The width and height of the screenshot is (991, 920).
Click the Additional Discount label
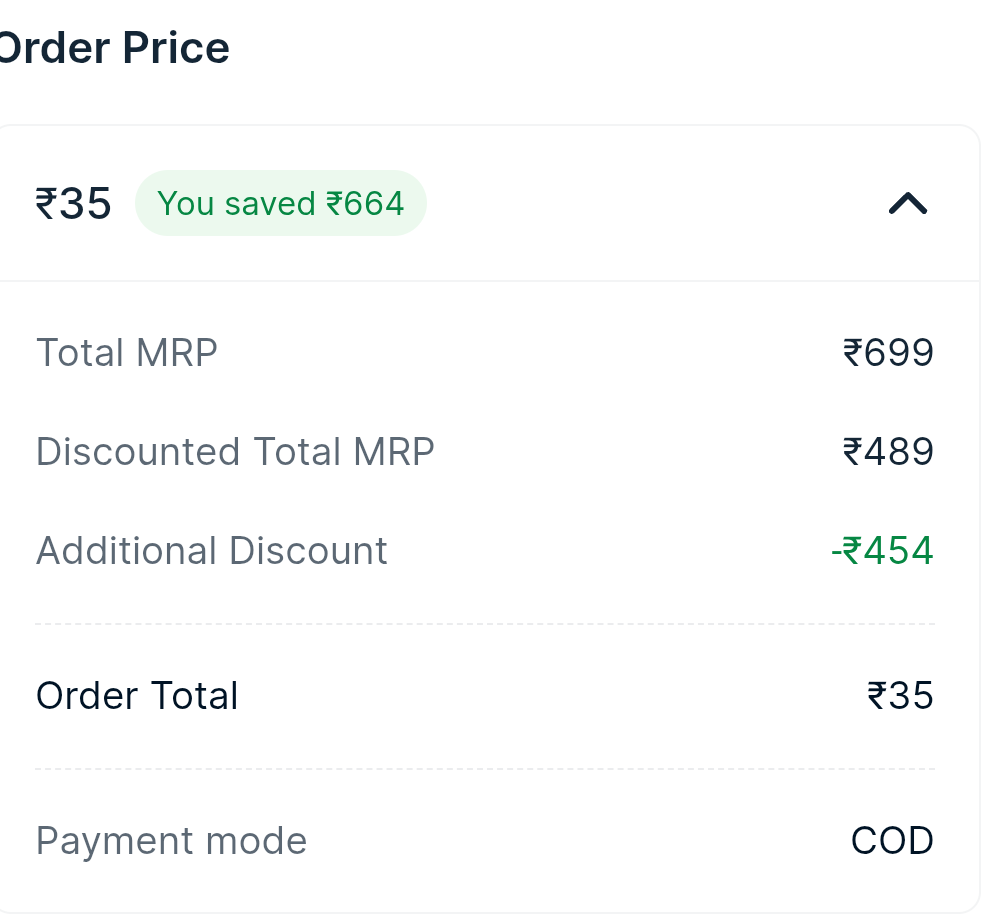[x=212, y=551]
